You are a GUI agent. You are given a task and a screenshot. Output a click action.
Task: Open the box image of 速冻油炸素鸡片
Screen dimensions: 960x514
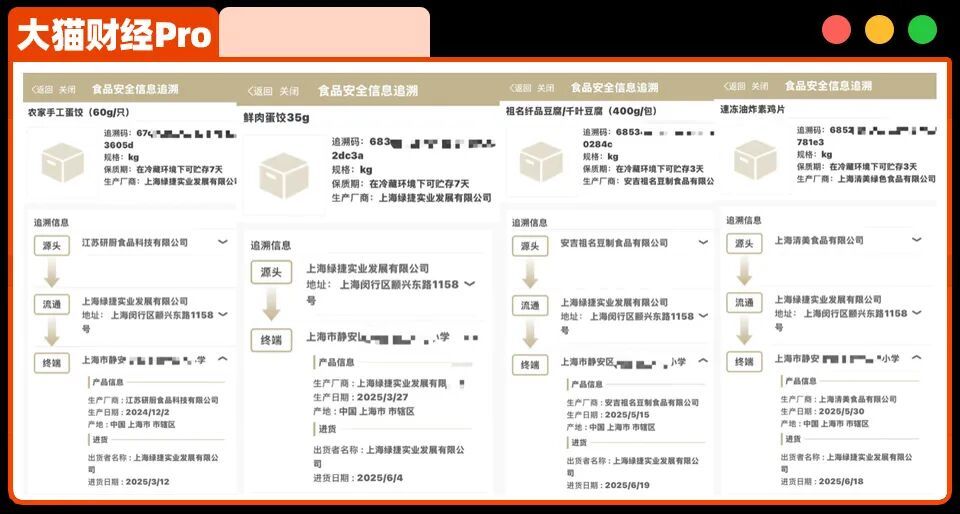[756, 160]
